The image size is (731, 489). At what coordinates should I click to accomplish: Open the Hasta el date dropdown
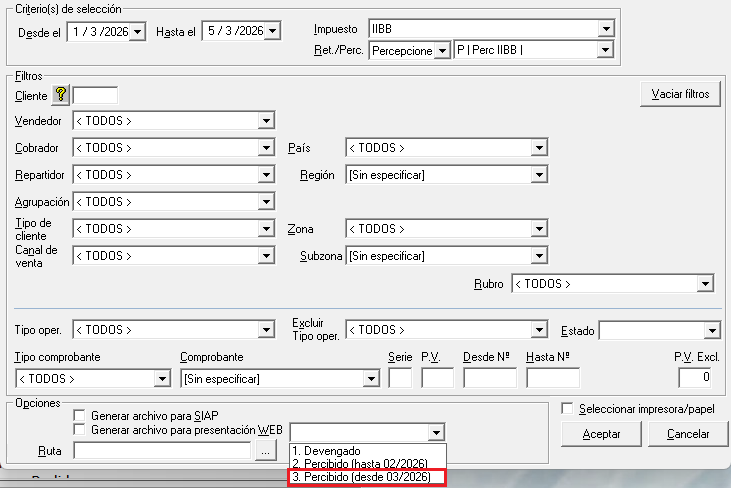pyautogui.click(x=271, y=32)
